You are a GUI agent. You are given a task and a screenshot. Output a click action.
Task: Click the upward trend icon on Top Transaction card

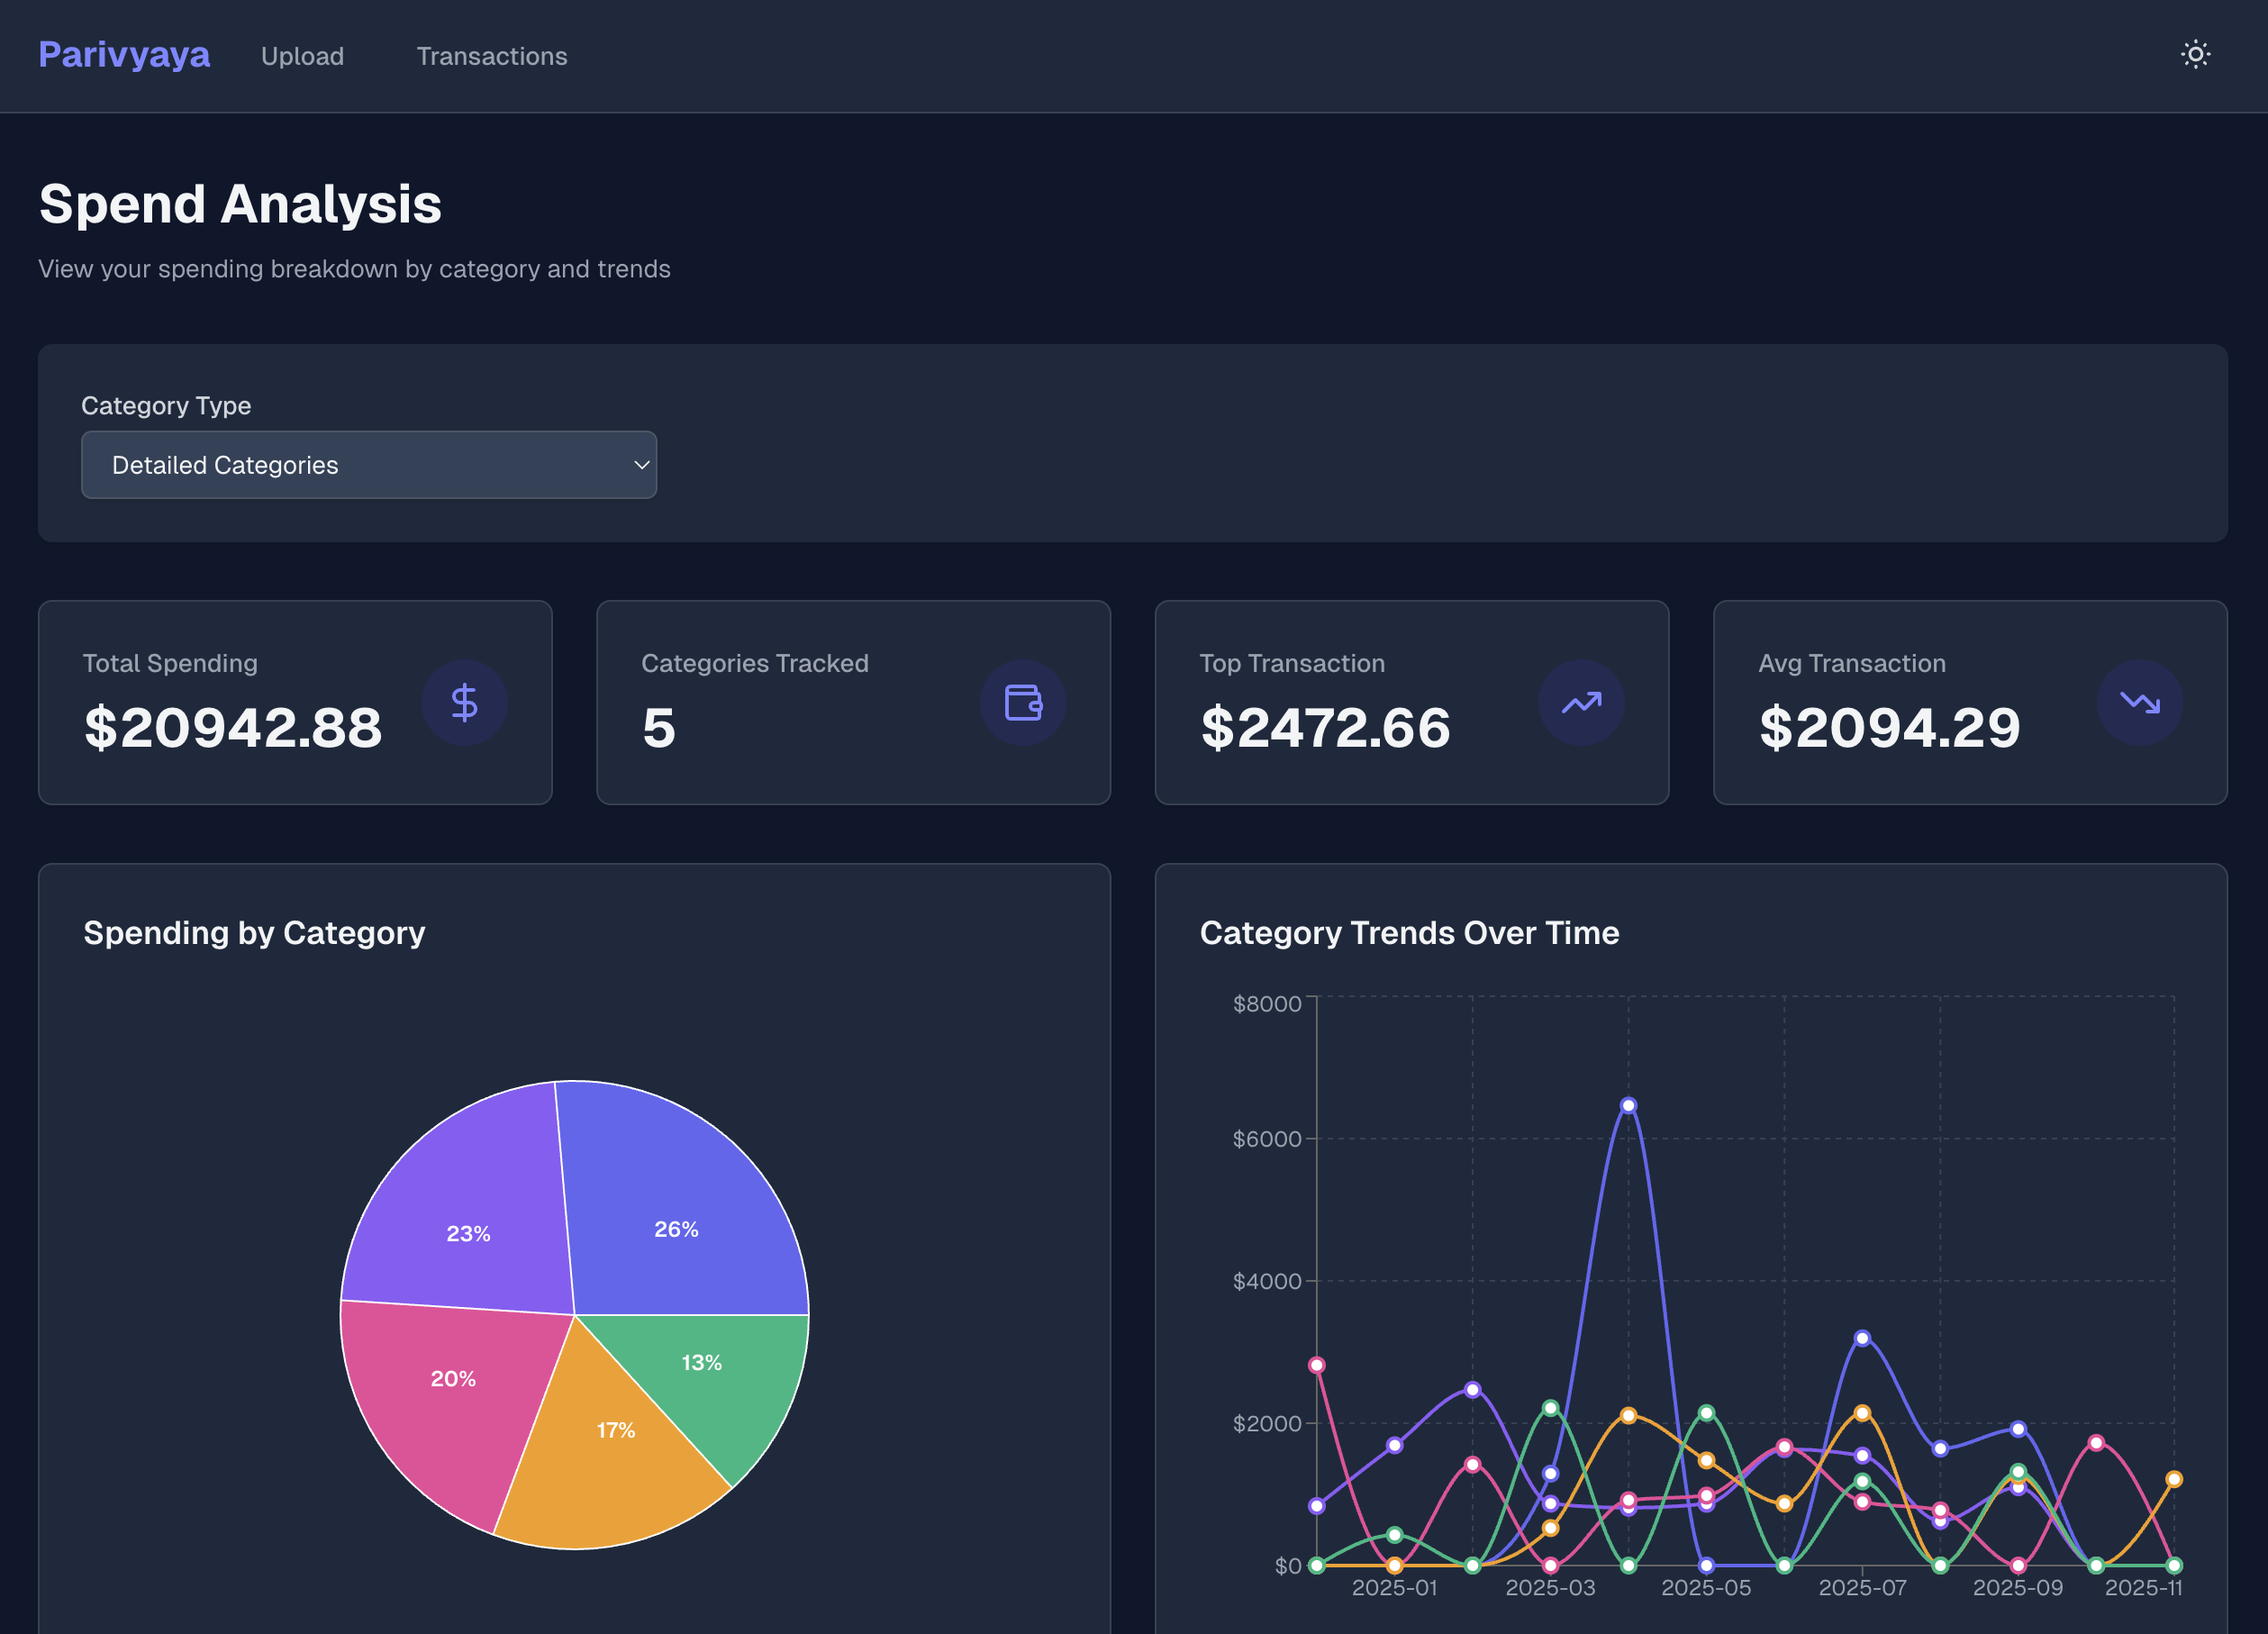click(1580, 702)
